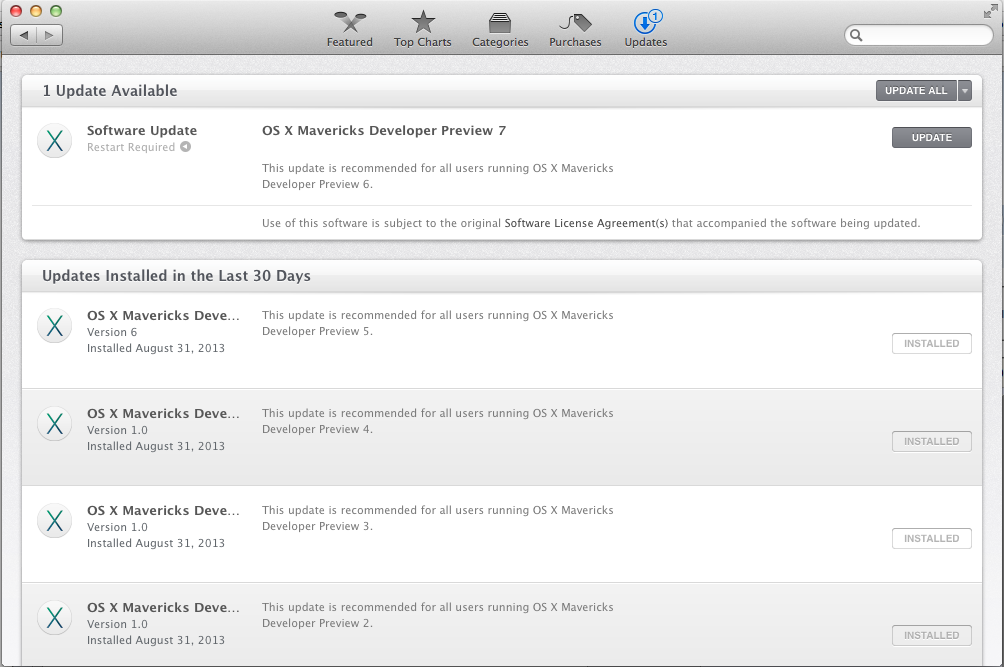1004x667 pixels.
Task: Open the Updates tab
Action: 645,29
